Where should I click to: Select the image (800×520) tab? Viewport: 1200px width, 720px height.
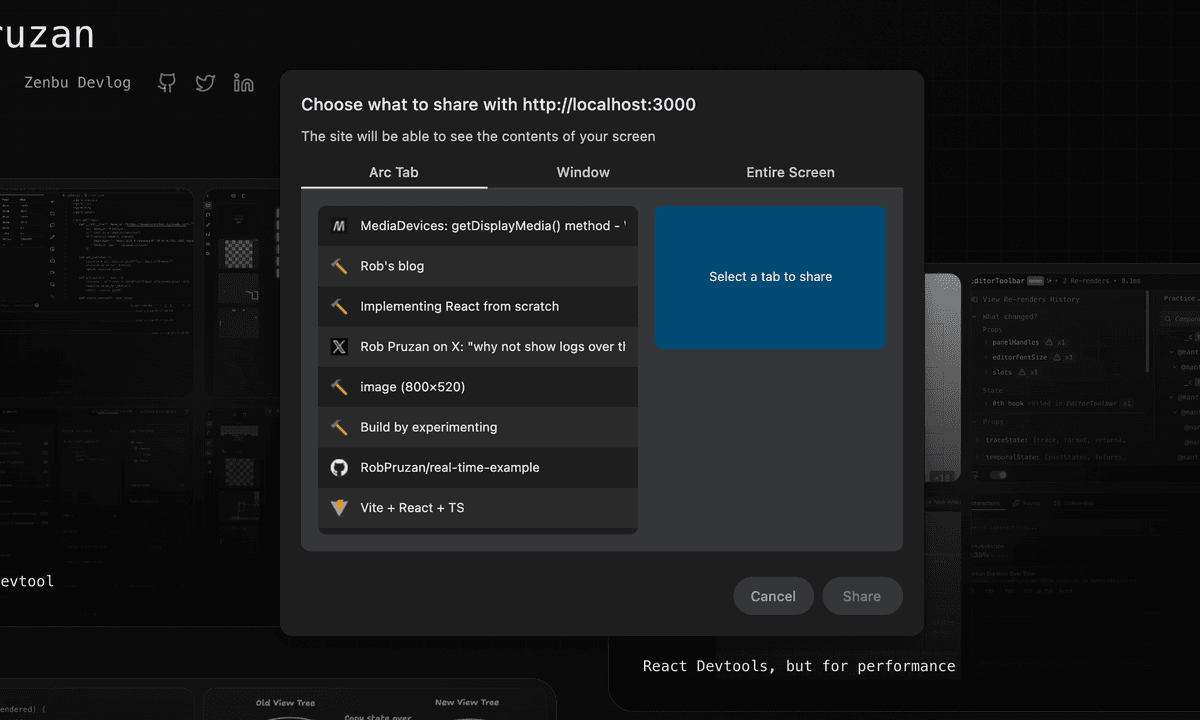(x=478, y=387)
